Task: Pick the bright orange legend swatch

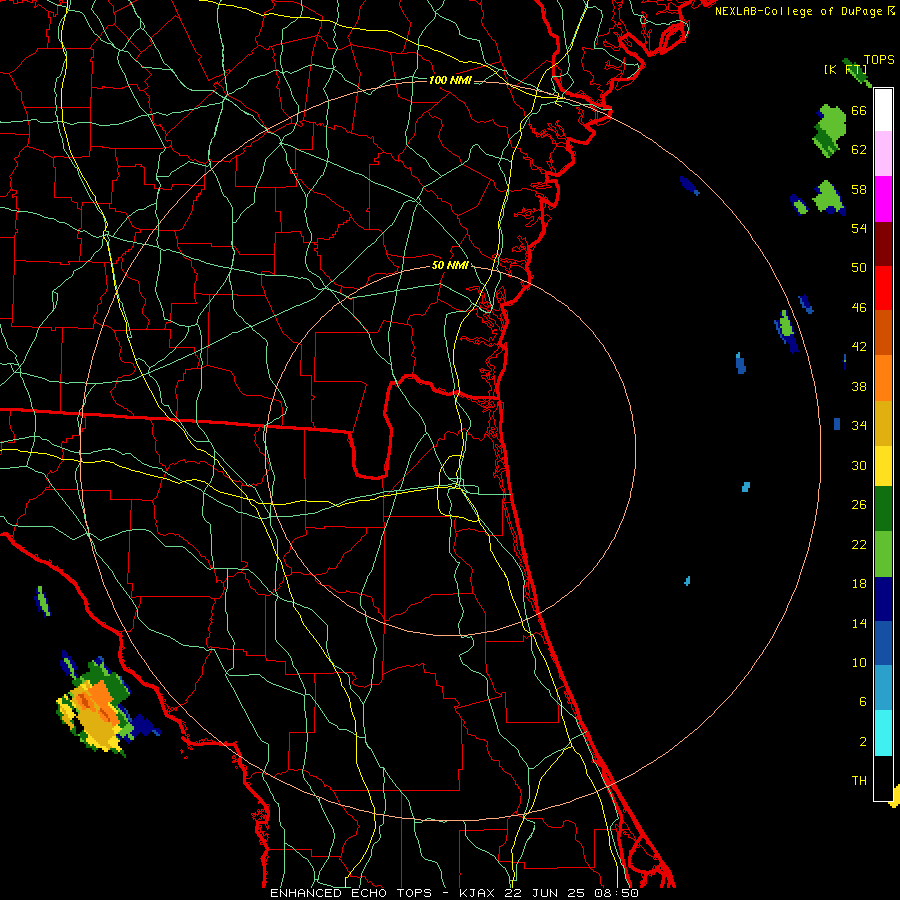Action: 883,377
